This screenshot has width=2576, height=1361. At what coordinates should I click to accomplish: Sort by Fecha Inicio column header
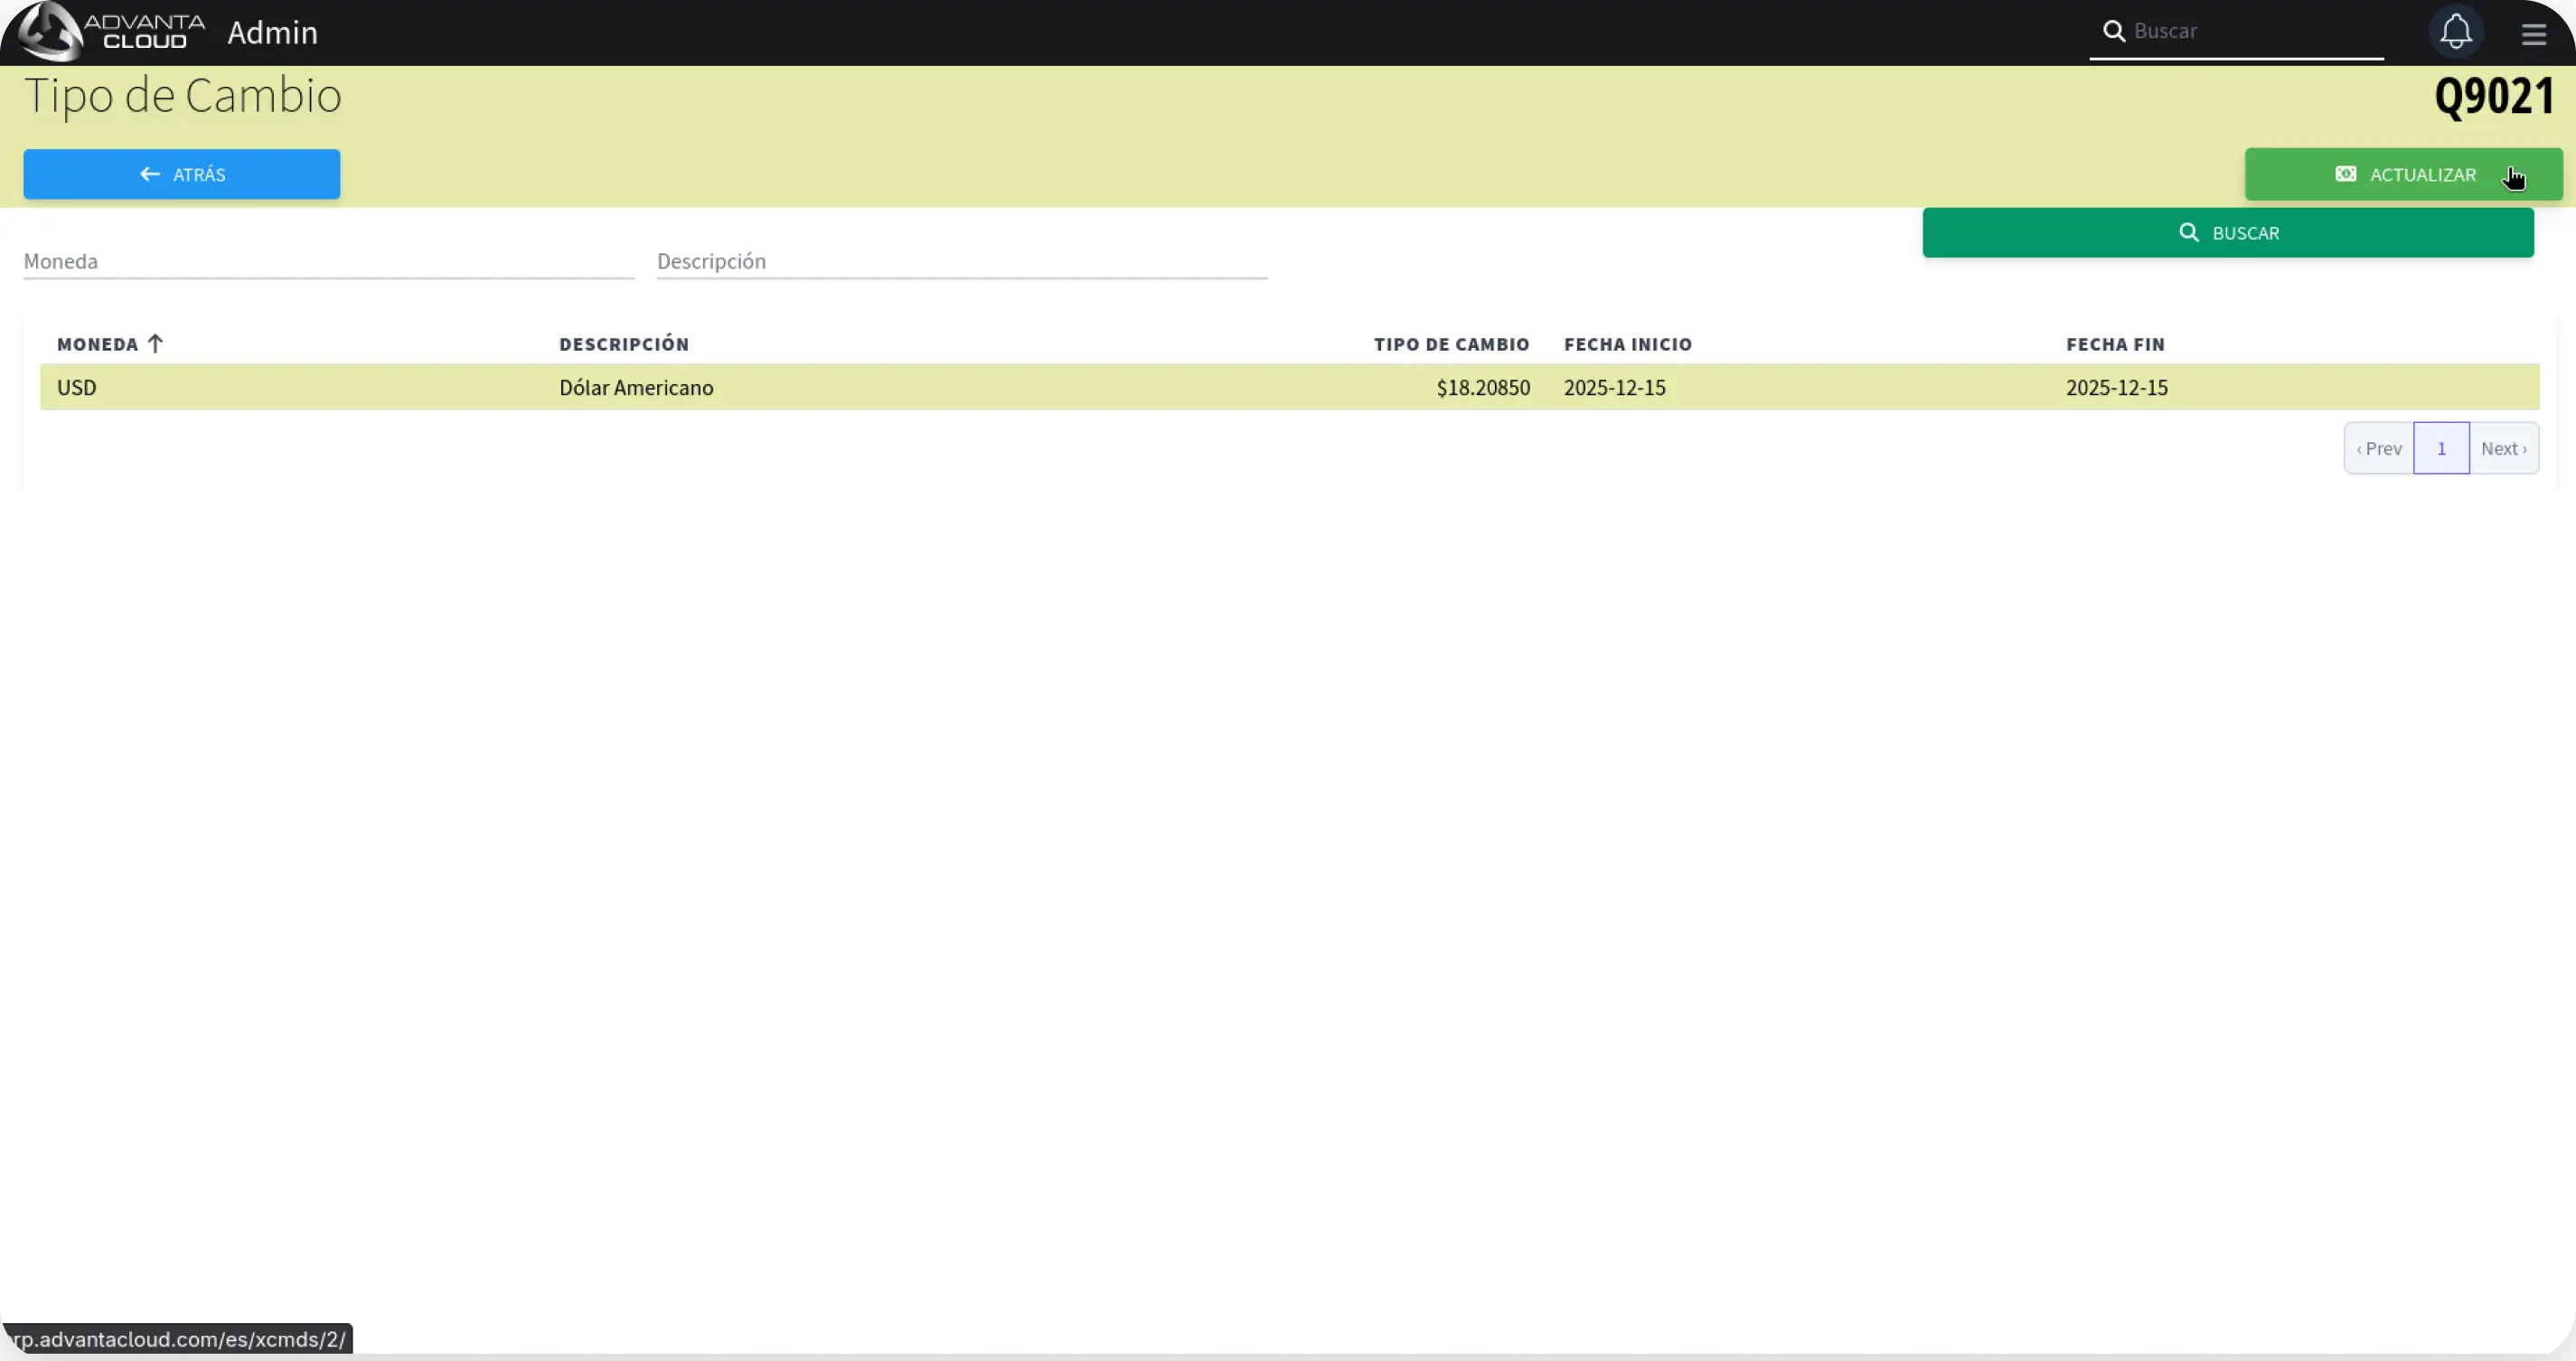pyautogui.click(x=1627, y=344)
